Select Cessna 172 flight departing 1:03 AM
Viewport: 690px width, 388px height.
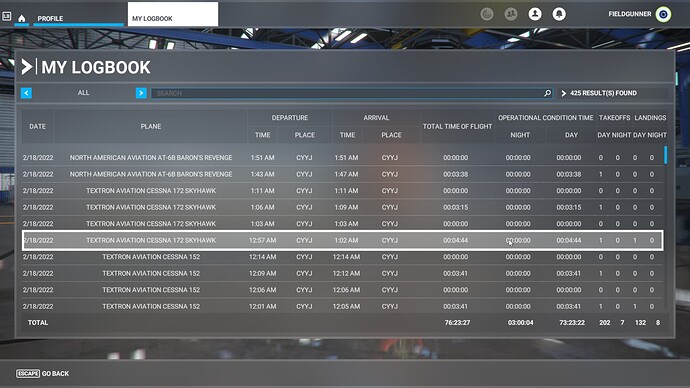(342, 223)
